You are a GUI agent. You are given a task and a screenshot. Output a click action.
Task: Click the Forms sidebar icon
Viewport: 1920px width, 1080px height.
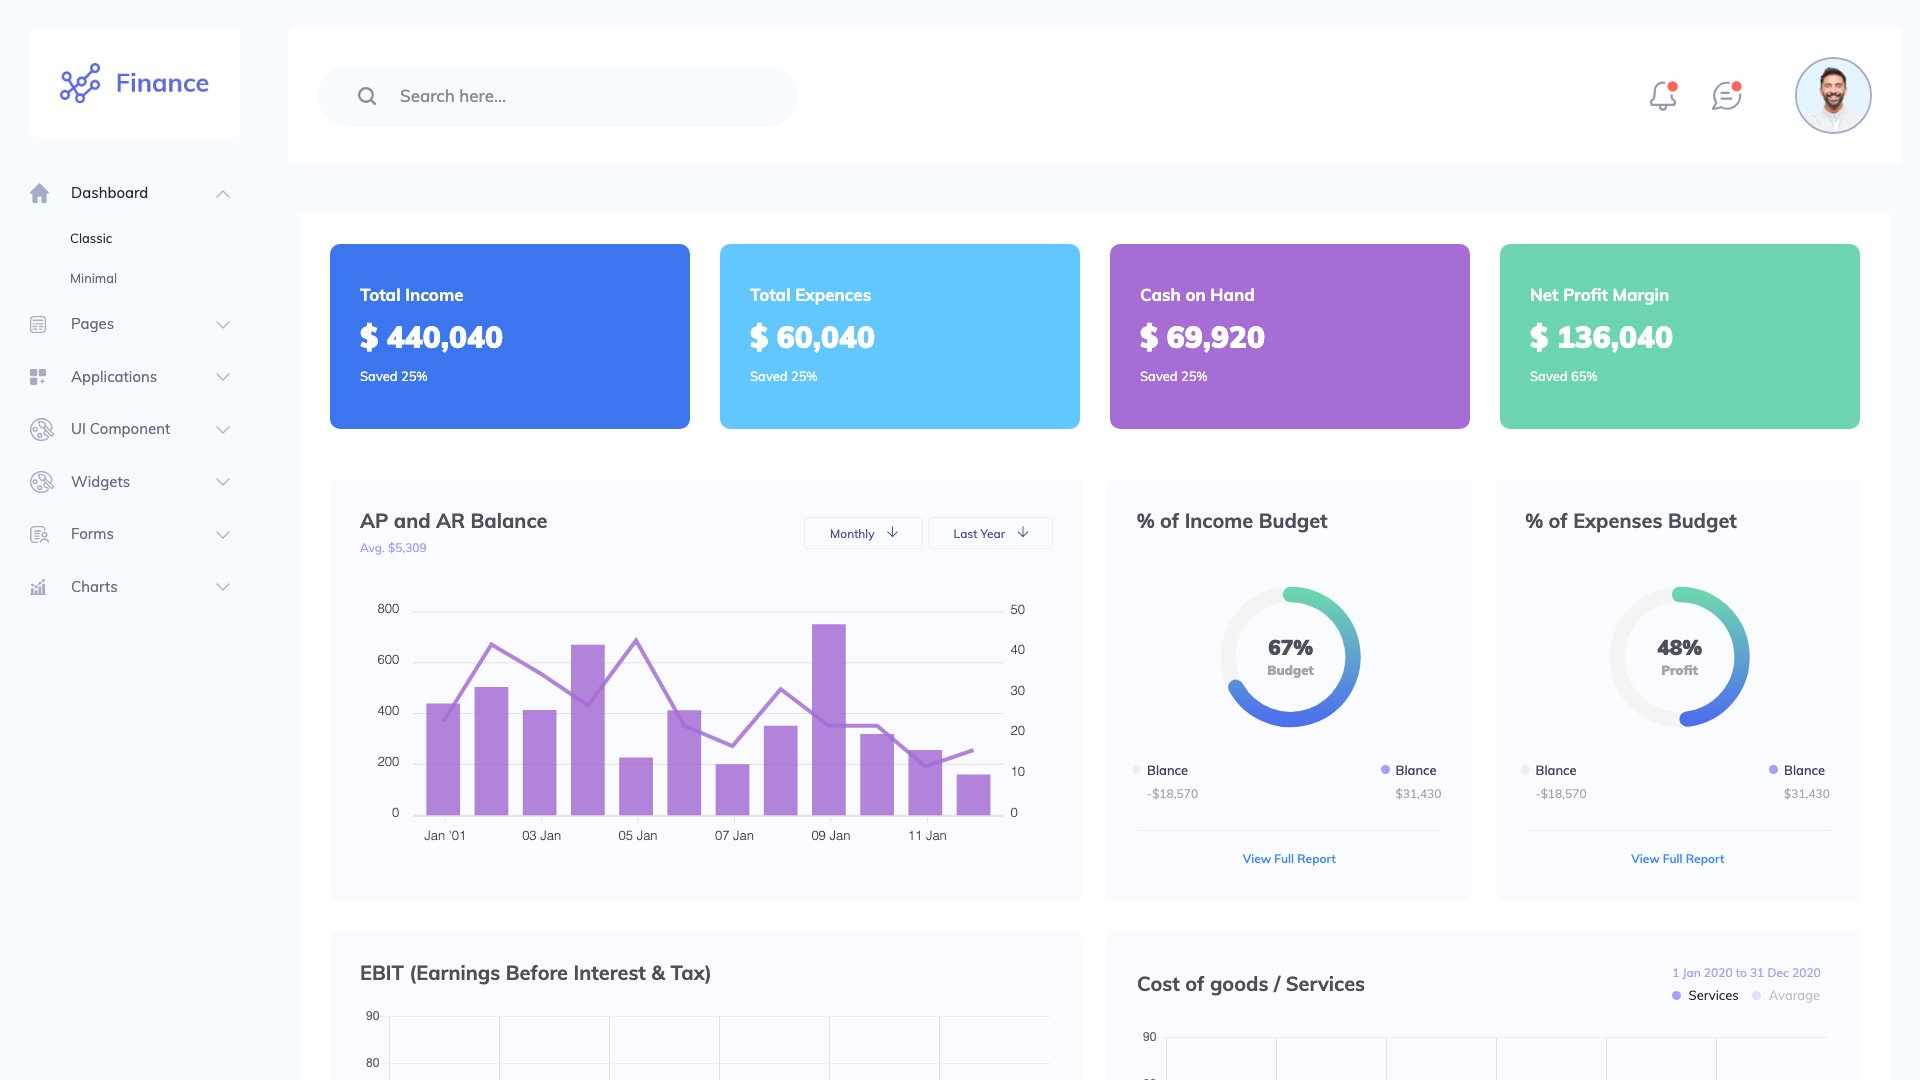coord(39,534)
